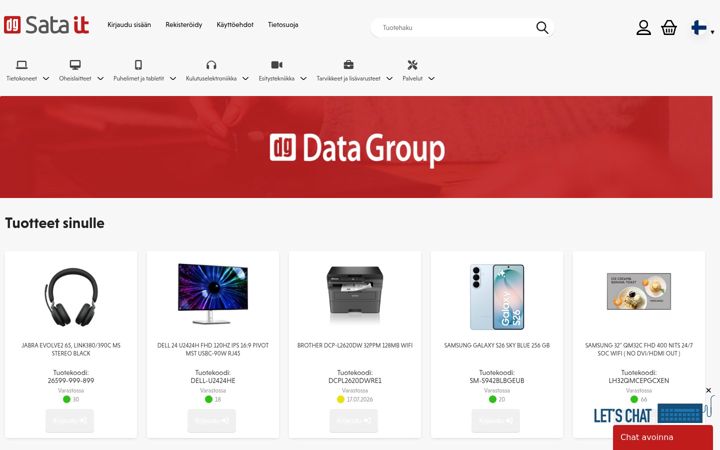Click the phone icon above Puhelimet ja tabletit

point(138,65)
